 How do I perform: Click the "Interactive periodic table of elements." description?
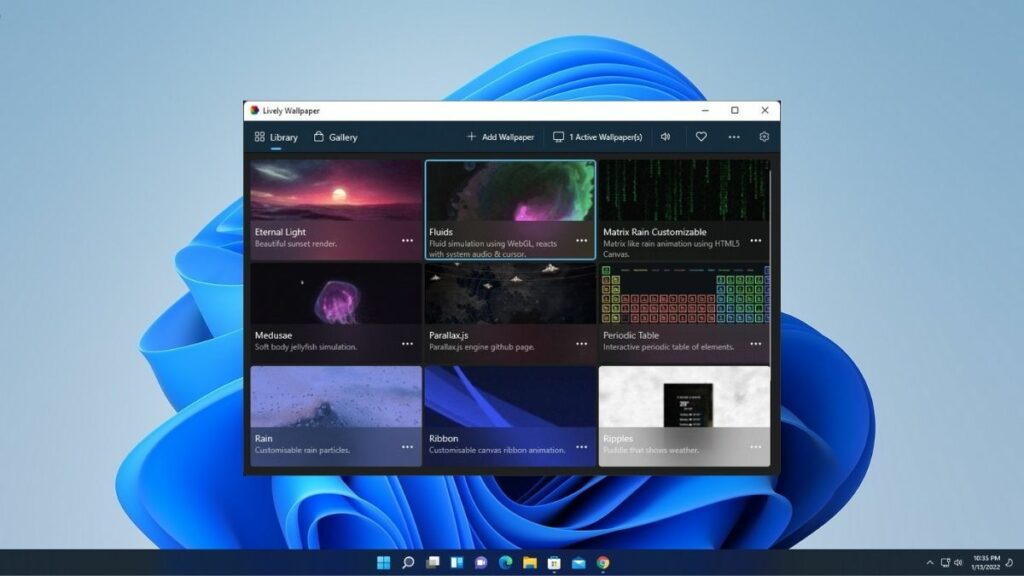[669, 347]
